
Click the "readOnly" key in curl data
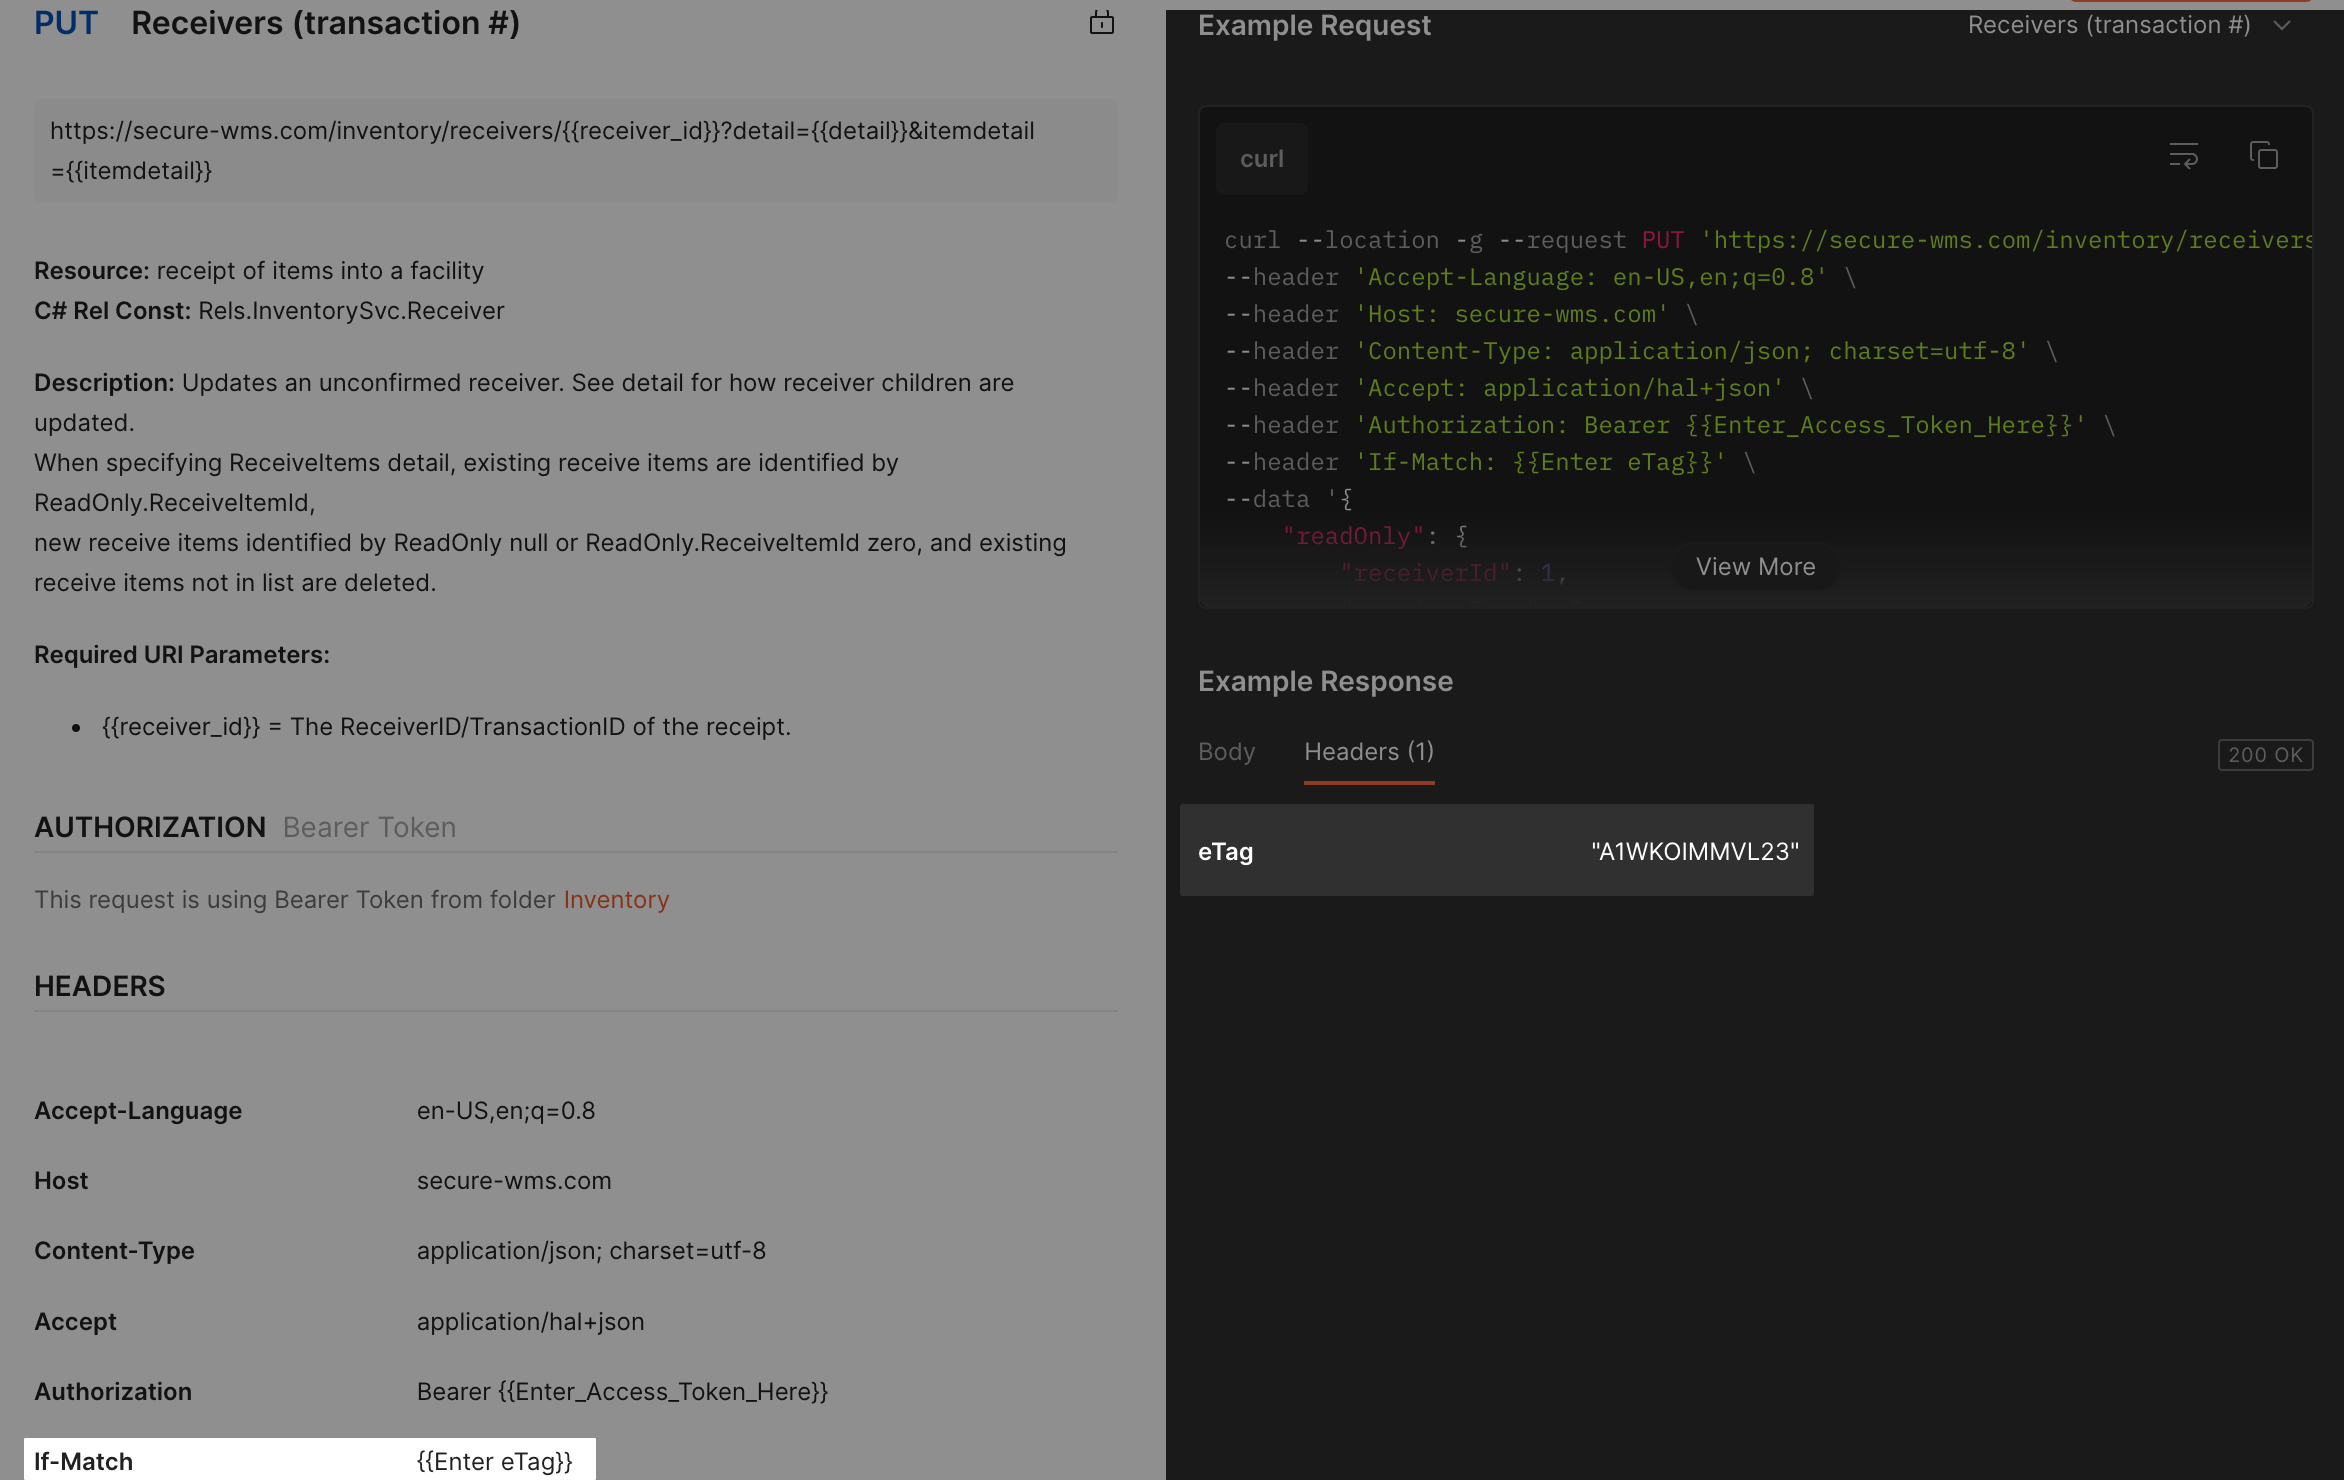[x=1353, y=537]
